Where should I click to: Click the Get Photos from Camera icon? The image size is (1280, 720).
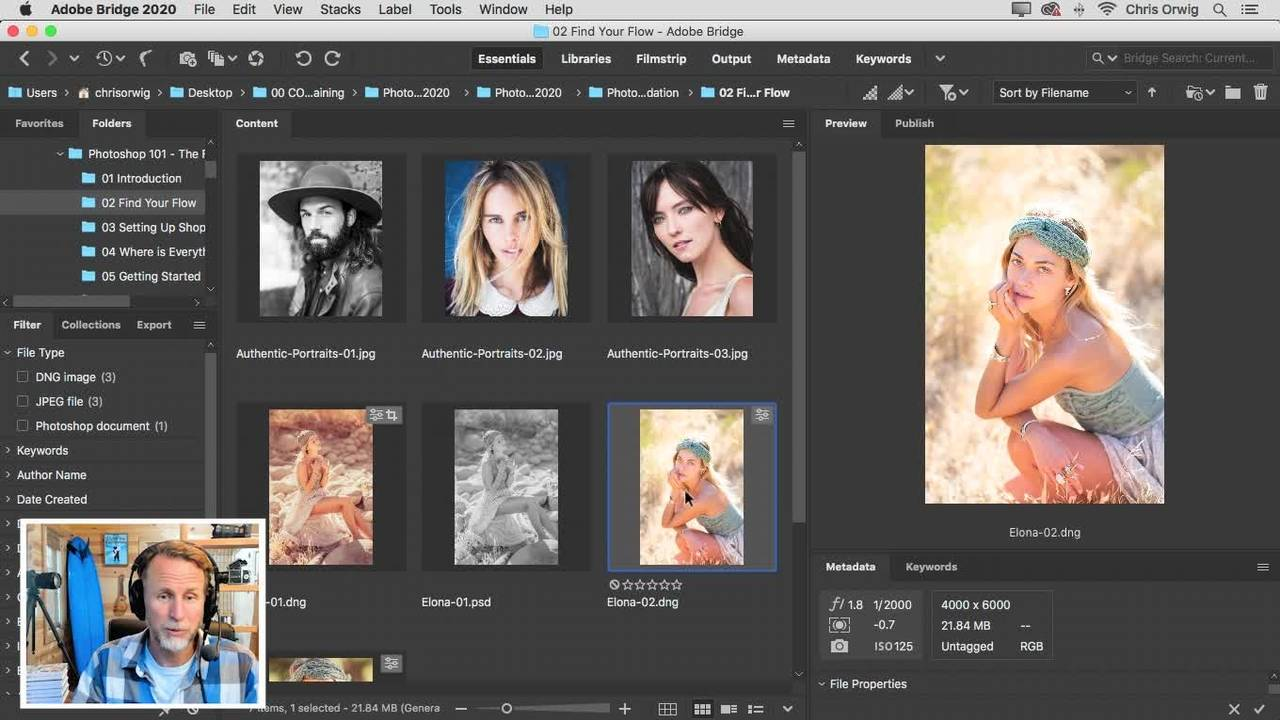[x=187, y=59]
